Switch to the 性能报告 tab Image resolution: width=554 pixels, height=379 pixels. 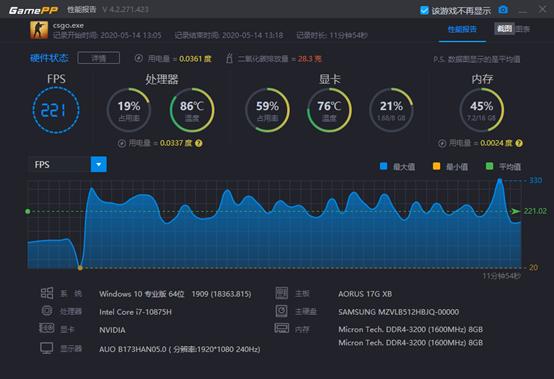point(462,29)
